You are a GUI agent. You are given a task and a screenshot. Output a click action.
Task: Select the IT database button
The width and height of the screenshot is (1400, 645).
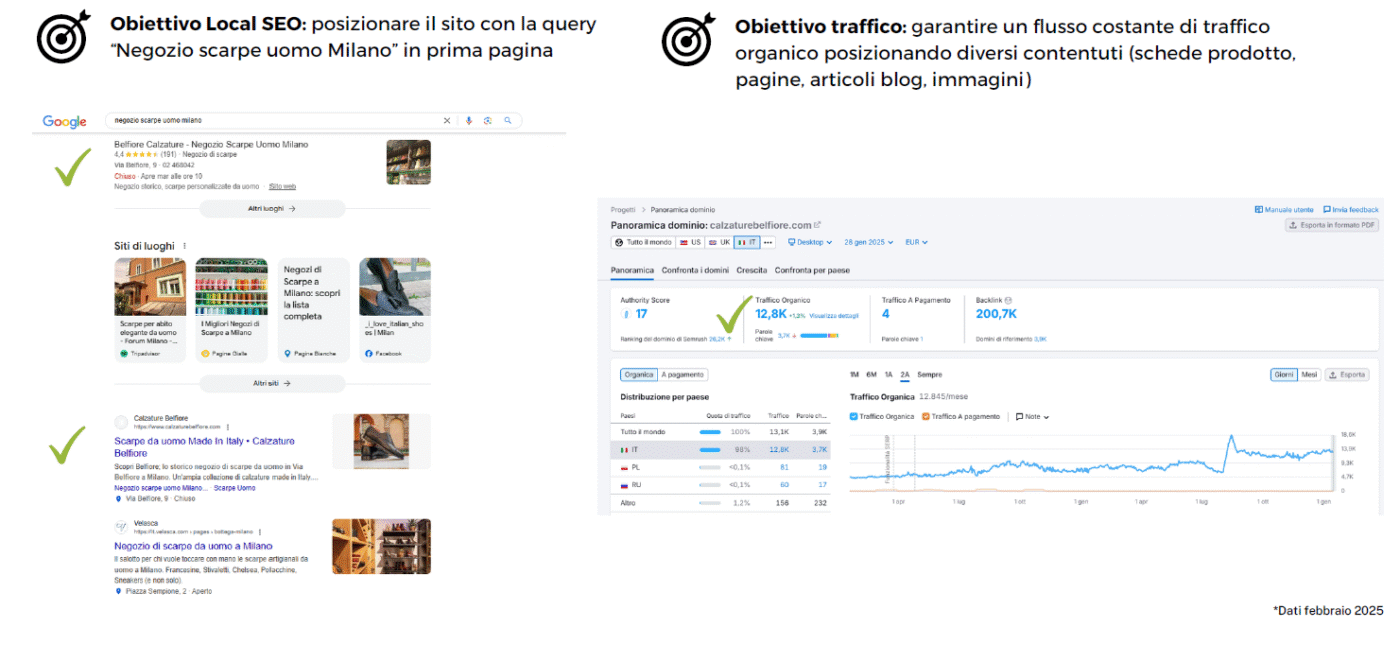pos(747,242)
